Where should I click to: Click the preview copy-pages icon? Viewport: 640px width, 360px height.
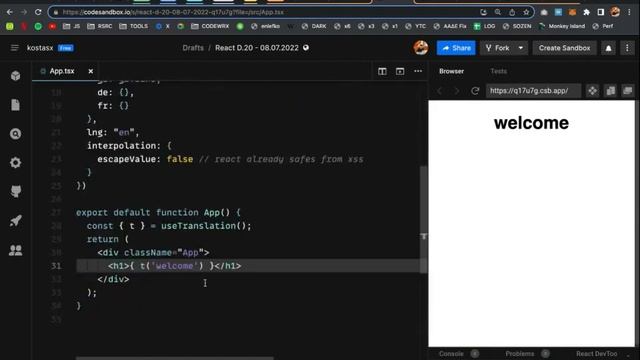[611, 91]
